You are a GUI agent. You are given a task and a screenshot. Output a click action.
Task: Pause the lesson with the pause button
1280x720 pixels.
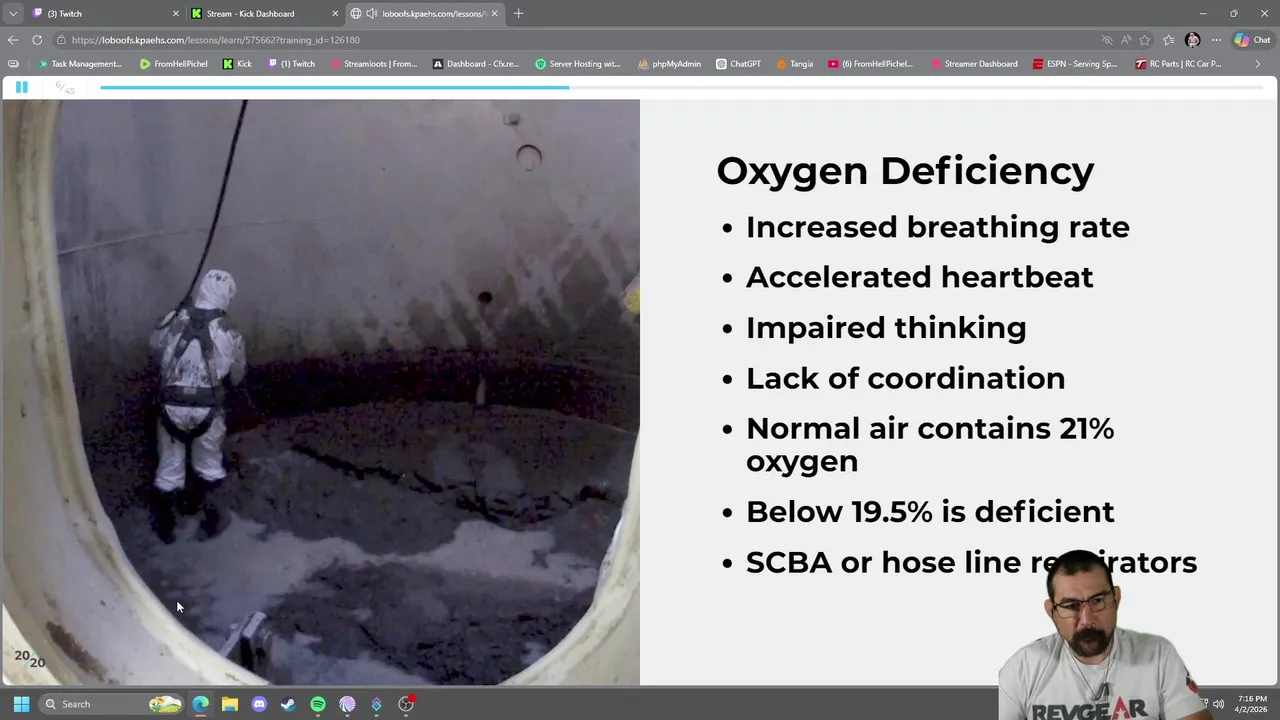21,87
